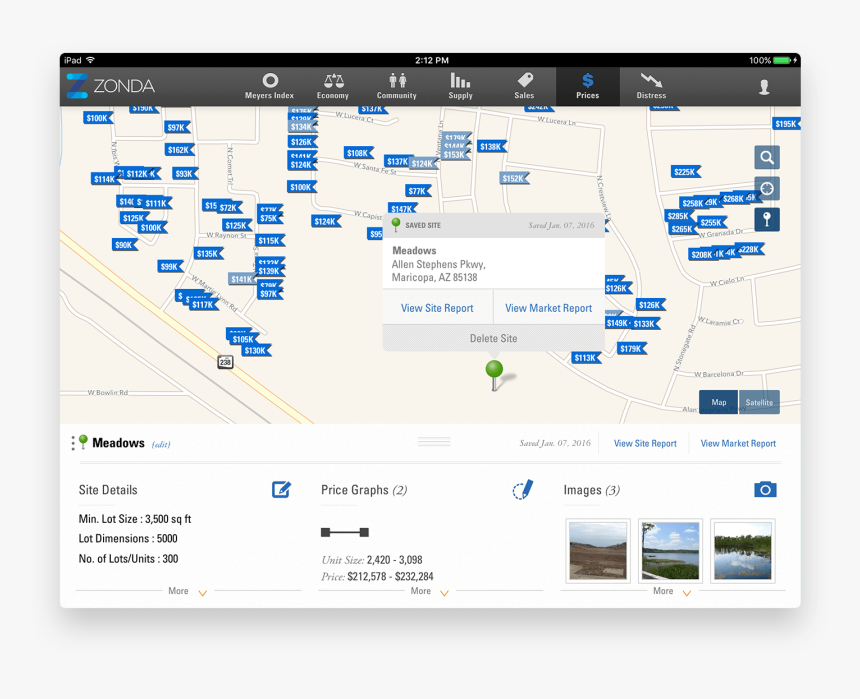Open the Meyers Index tab
The width and height of the screenshot is (860, 699).
[269, 87]
